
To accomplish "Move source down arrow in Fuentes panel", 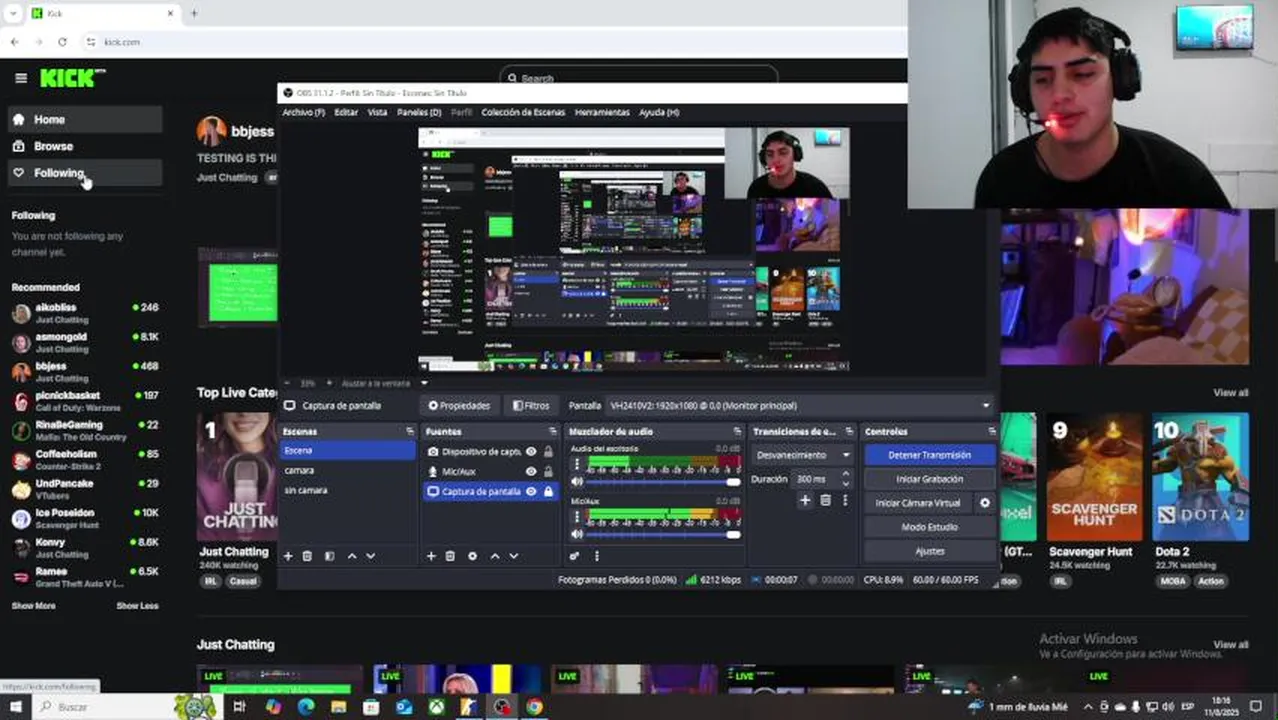I will tap(513, 556).
